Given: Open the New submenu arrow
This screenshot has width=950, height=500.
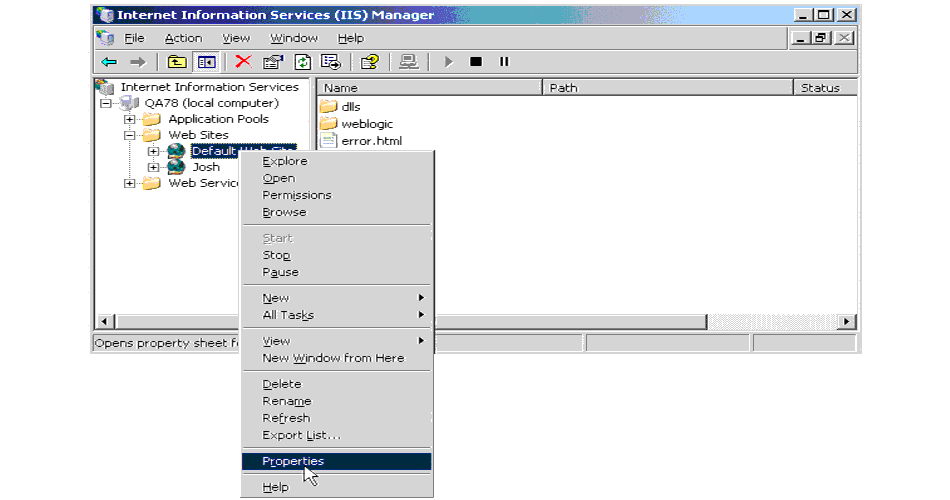Looking at the screenshot, I should (421, 298).
